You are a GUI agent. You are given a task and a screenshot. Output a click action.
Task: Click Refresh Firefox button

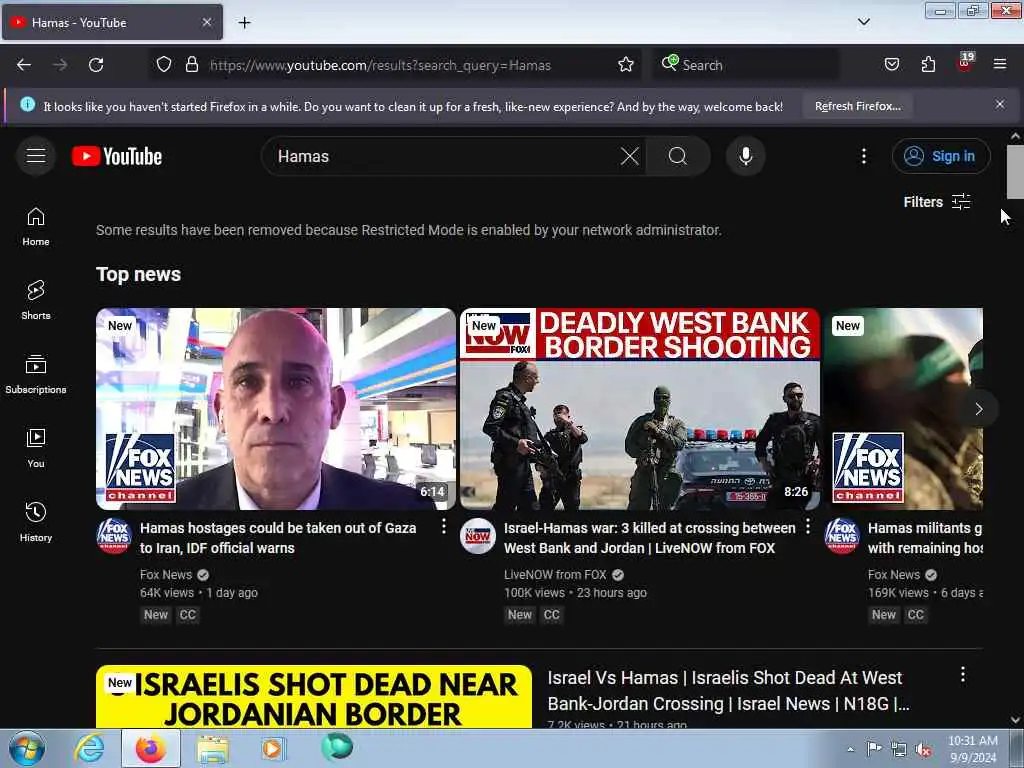coord(857,106)
